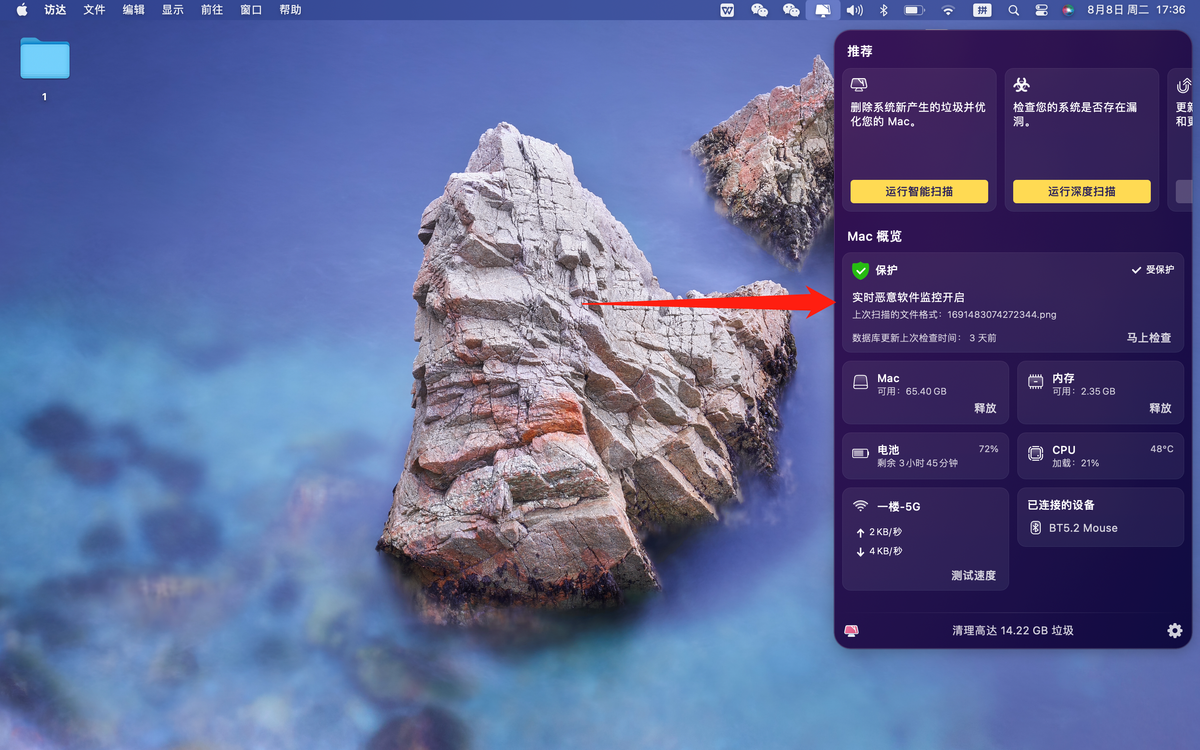Click the 拼 input method icon

tap(982, 10)
